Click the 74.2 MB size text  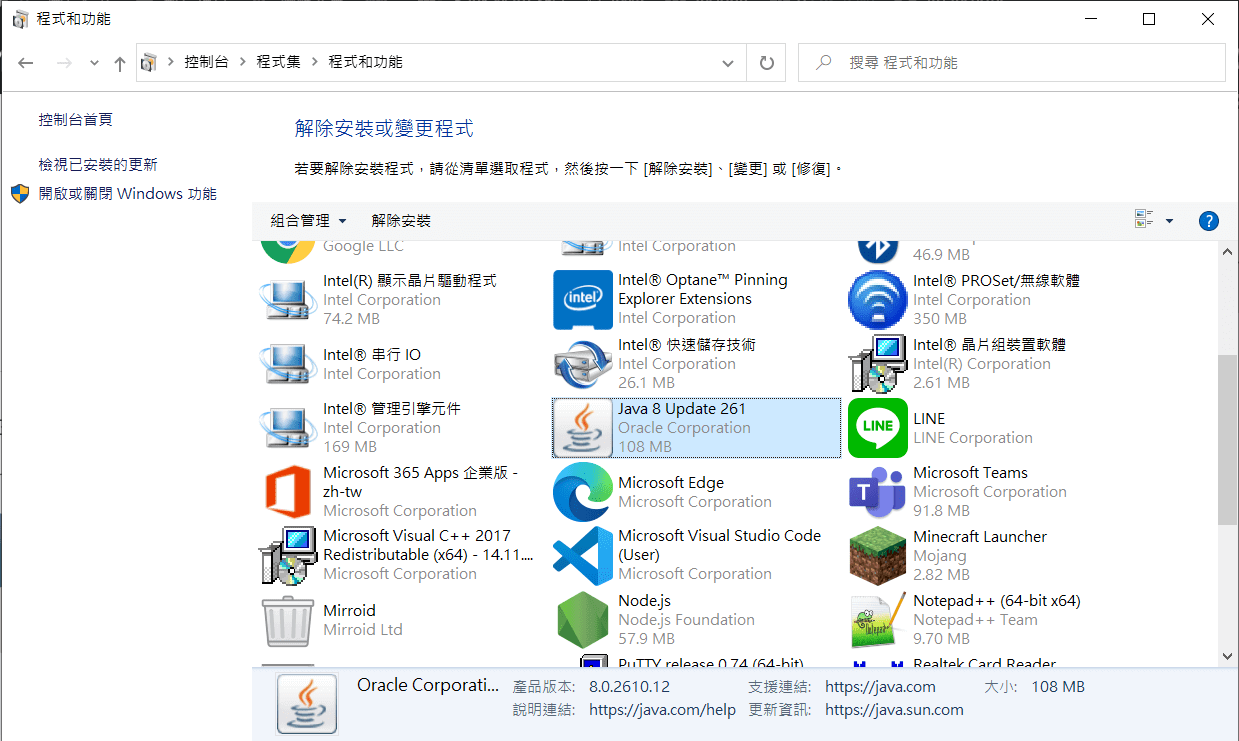(x=351, y=319)
